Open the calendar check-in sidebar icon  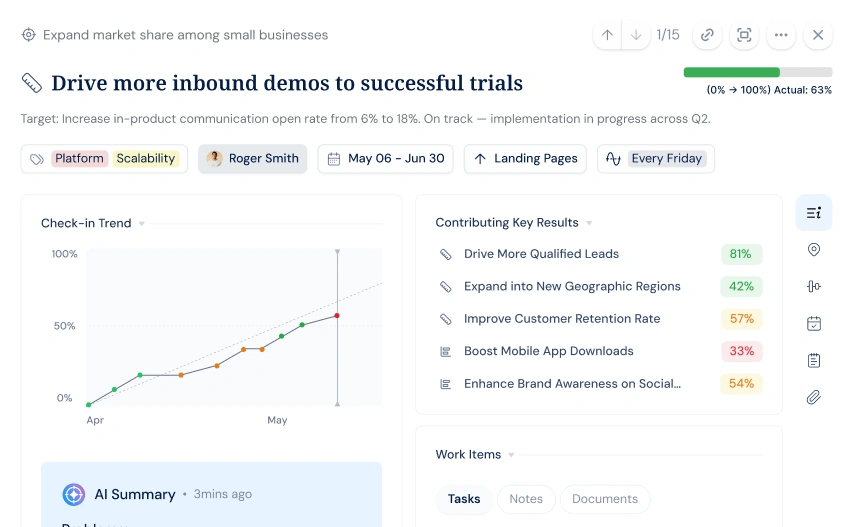pyautogui.click(x=814, y=323)
